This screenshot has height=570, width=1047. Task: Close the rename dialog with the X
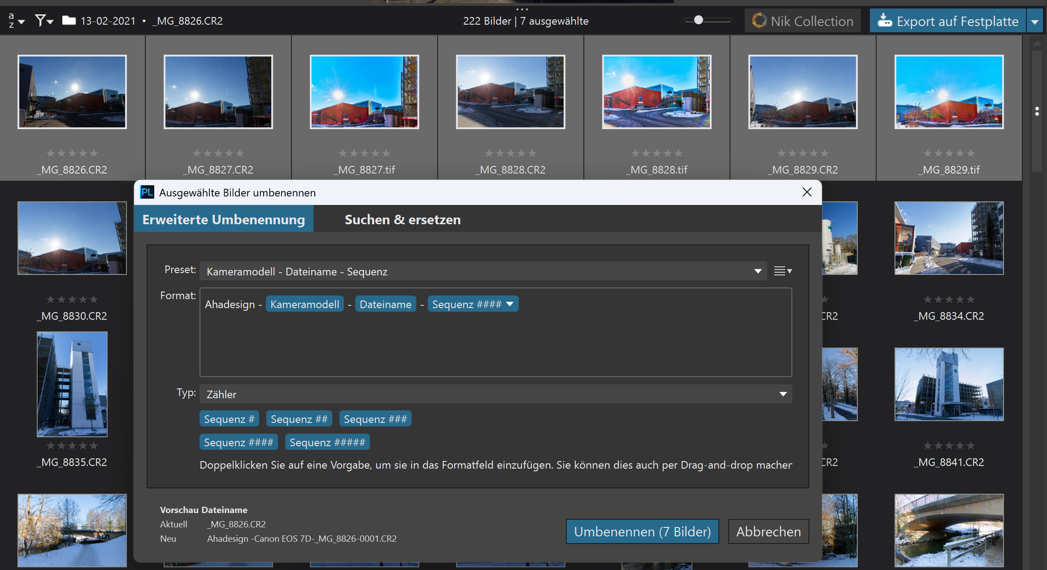(x=807, y=192)
